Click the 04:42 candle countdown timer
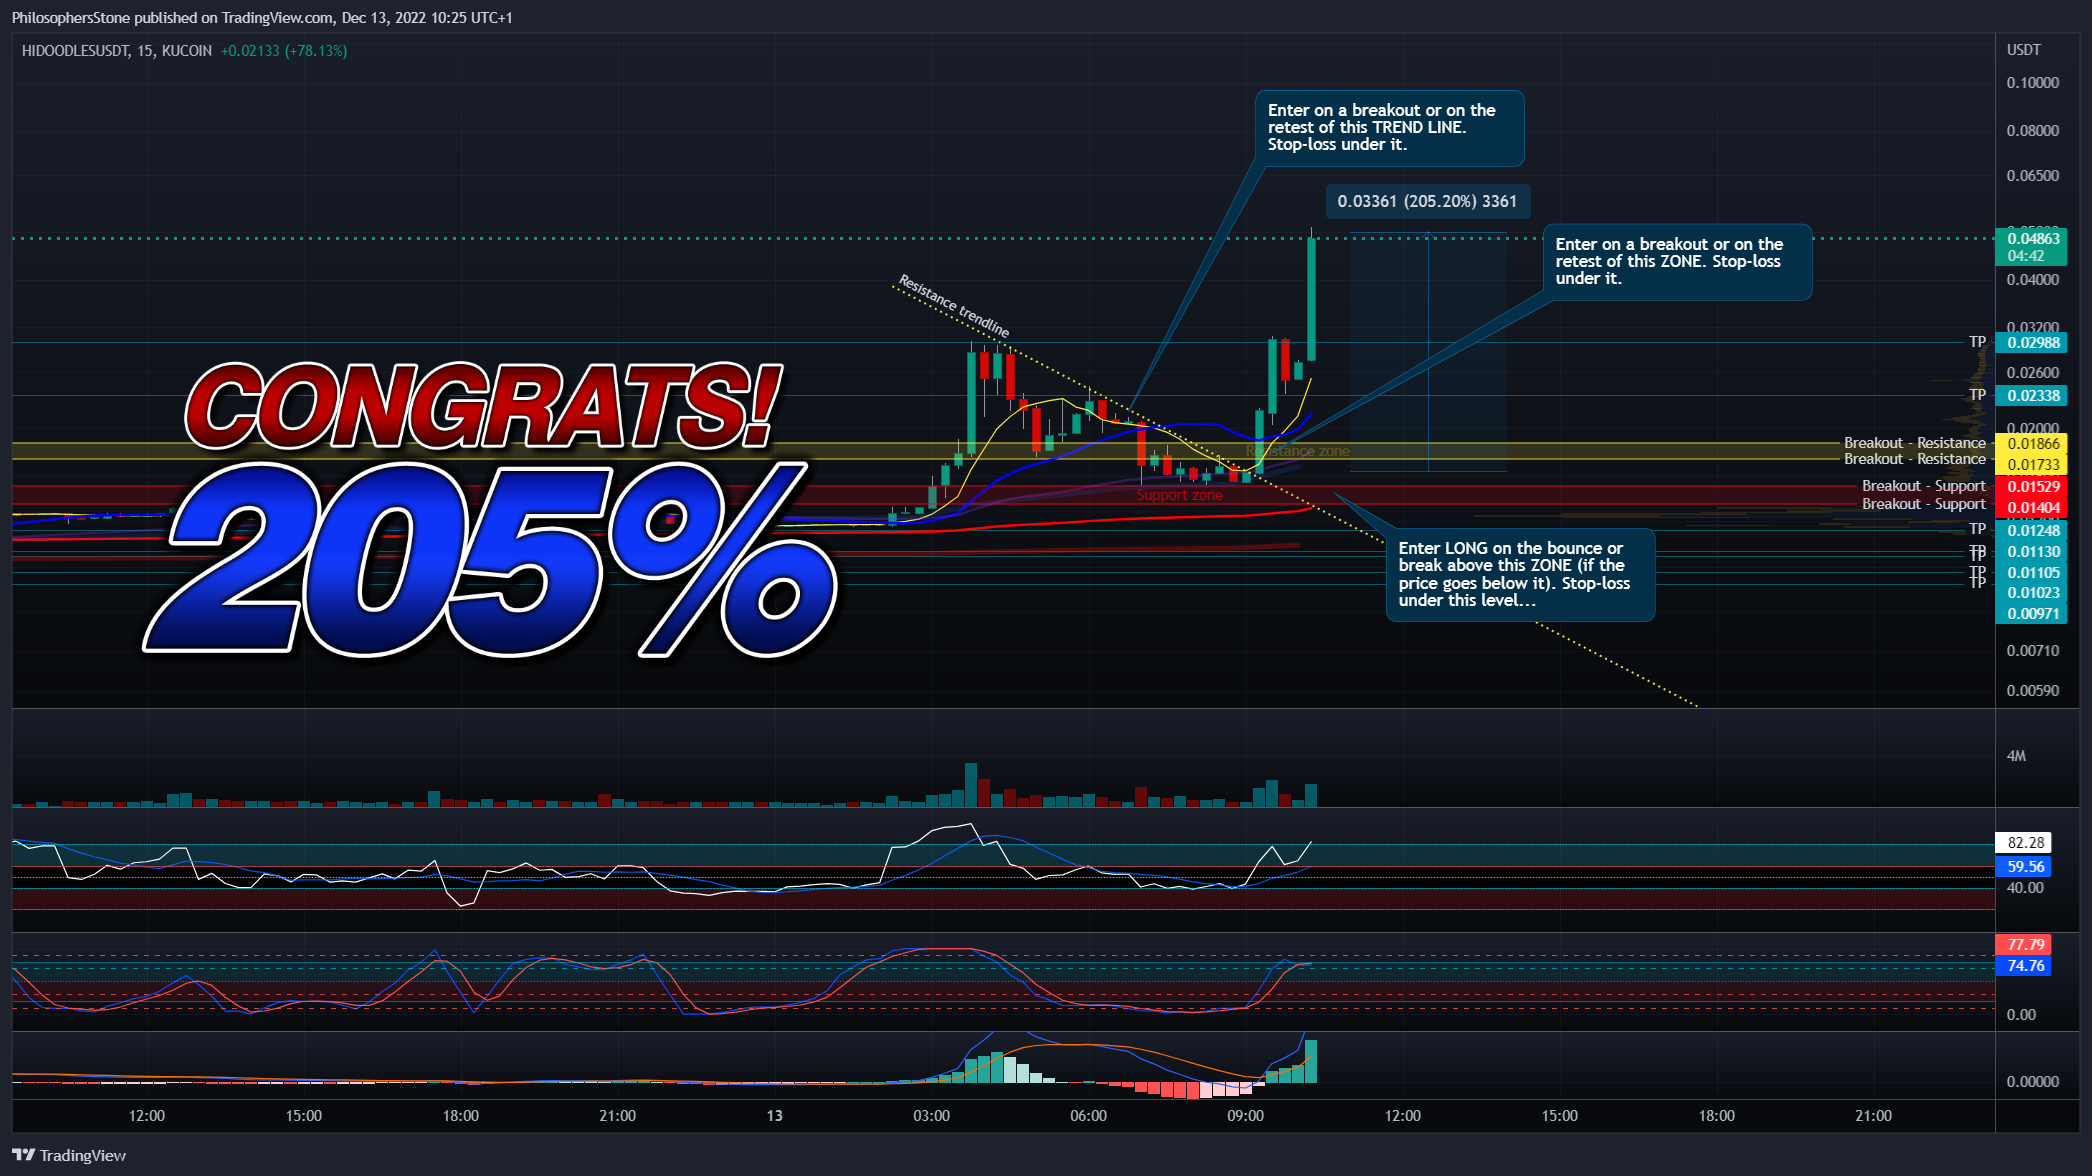The height and width of the screenshot is (1176, 2092). [2026, 256]
